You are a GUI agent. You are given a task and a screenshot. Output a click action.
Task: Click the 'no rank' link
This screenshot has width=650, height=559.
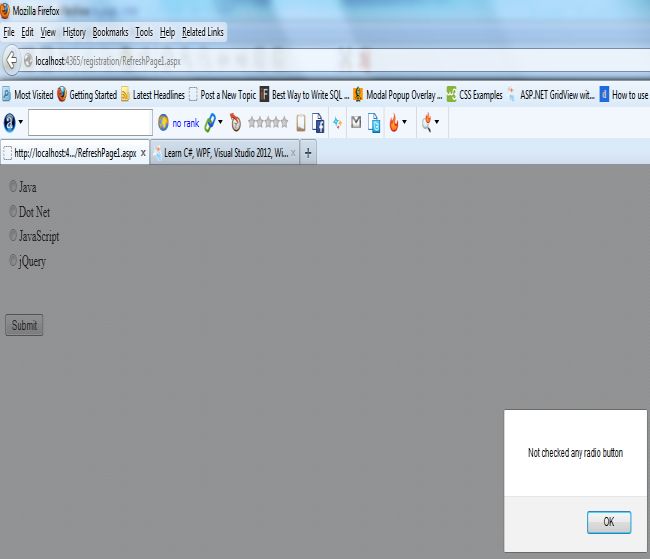[x=186, y=123]
